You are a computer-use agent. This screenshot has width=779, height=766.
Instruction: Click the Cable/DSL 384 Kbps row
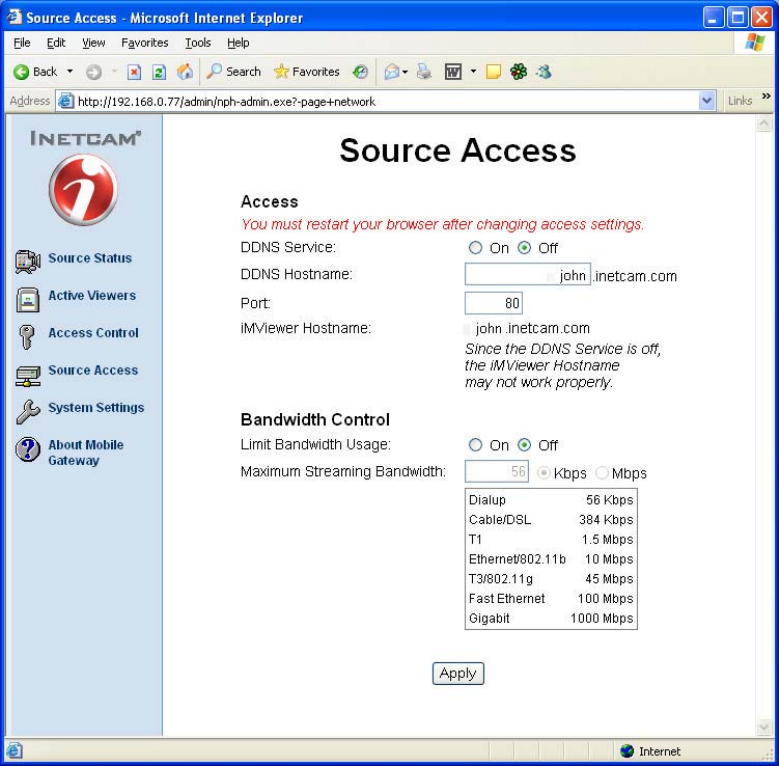pos(551,520)
